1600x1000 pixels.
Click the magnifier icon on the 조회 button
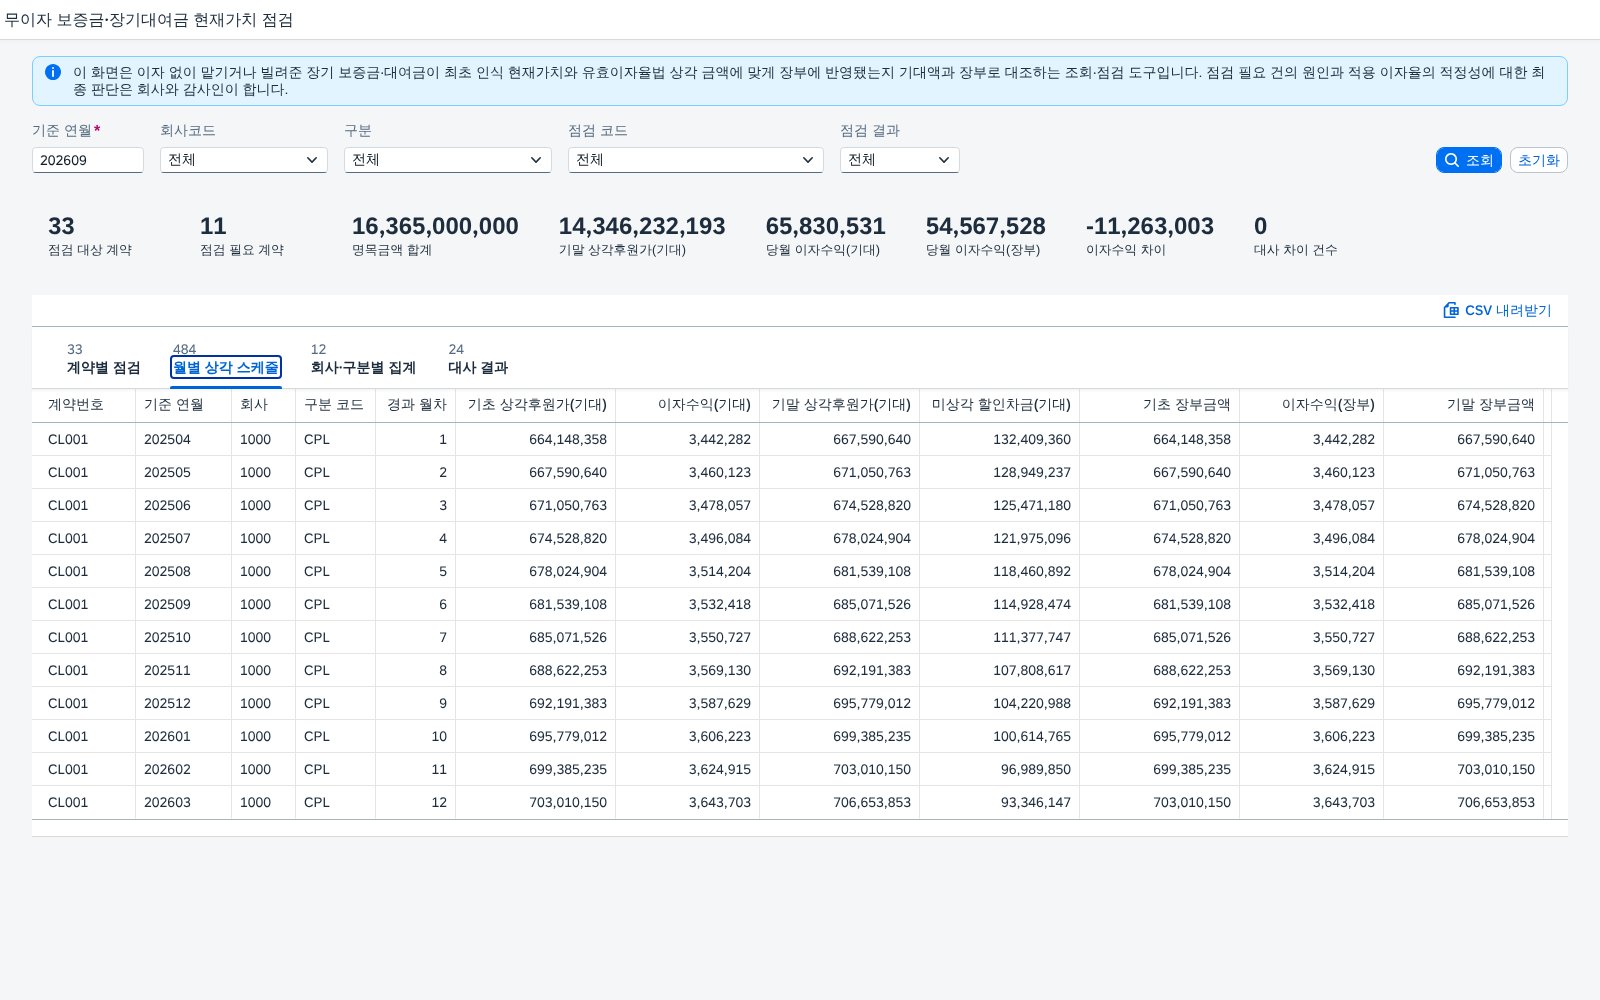pos(1452,160)
